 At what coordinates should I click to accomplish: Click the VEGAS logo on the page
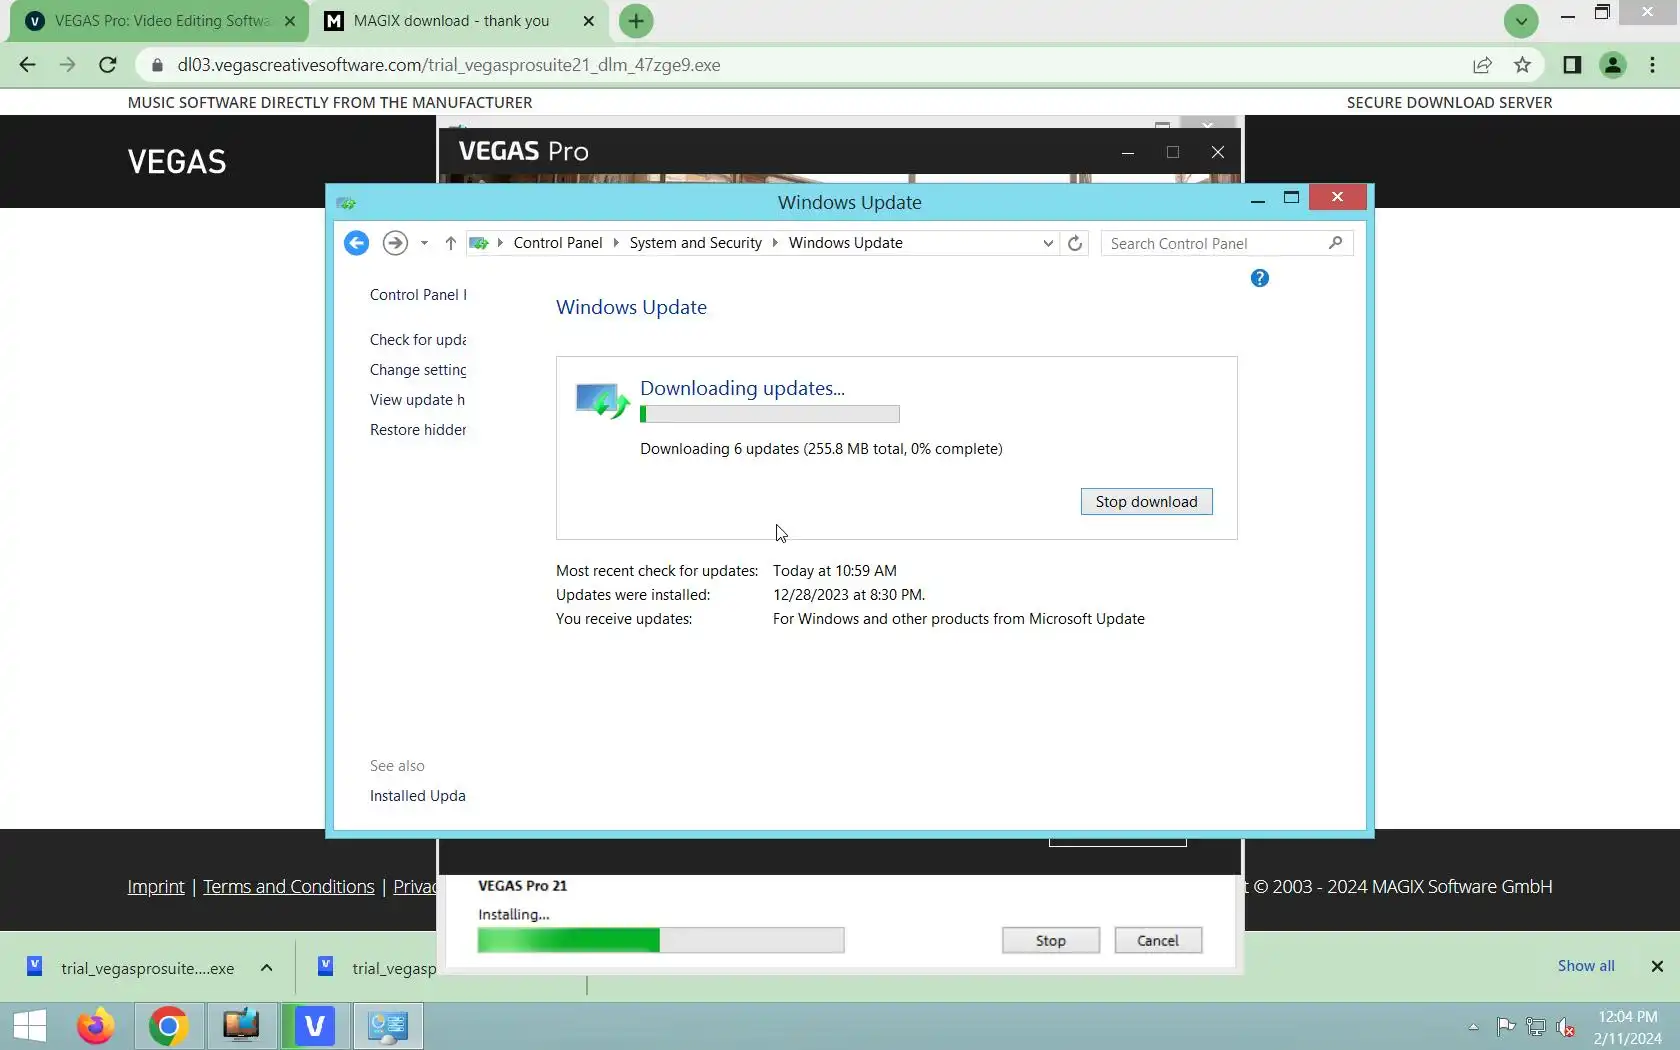click(x=177, y=162)
